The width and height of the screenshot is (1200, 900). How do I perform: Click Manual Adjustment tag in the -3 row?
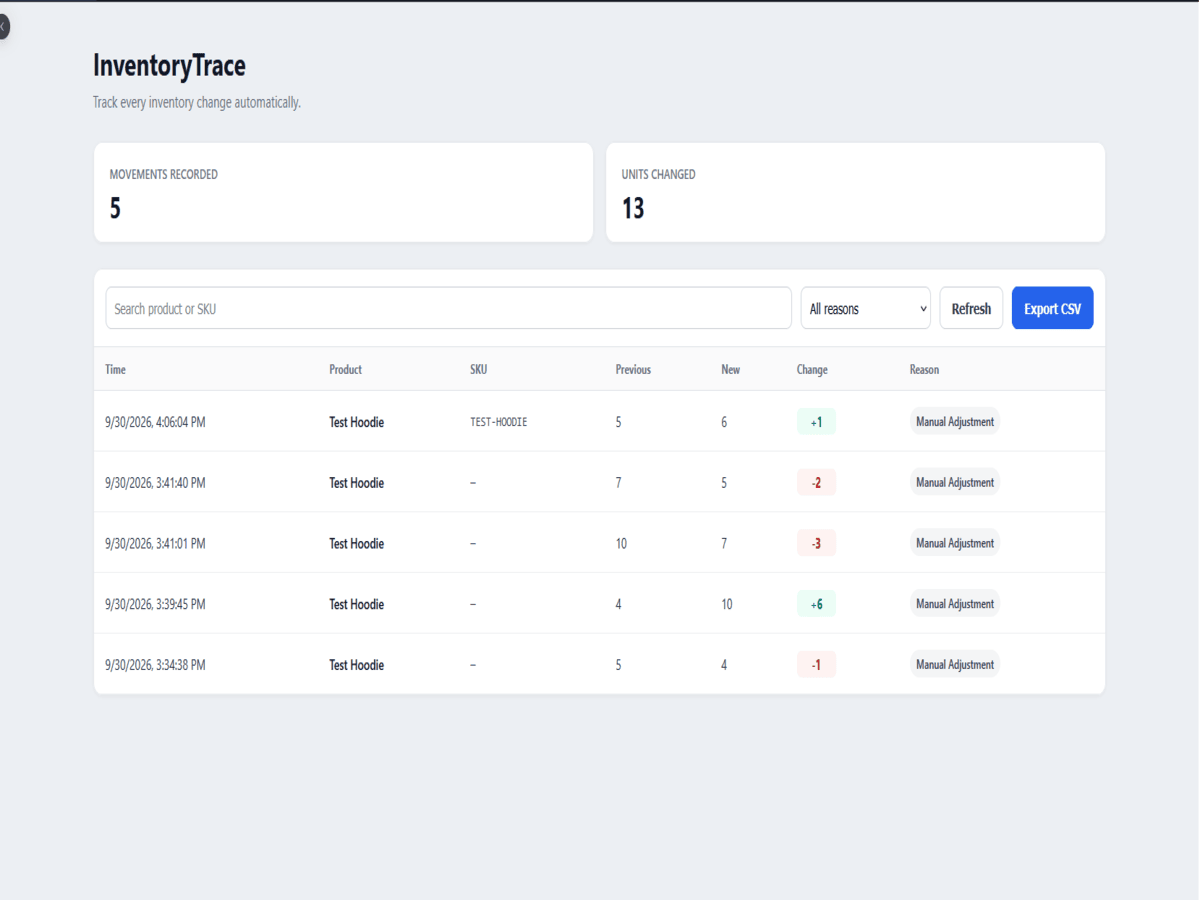955,544
